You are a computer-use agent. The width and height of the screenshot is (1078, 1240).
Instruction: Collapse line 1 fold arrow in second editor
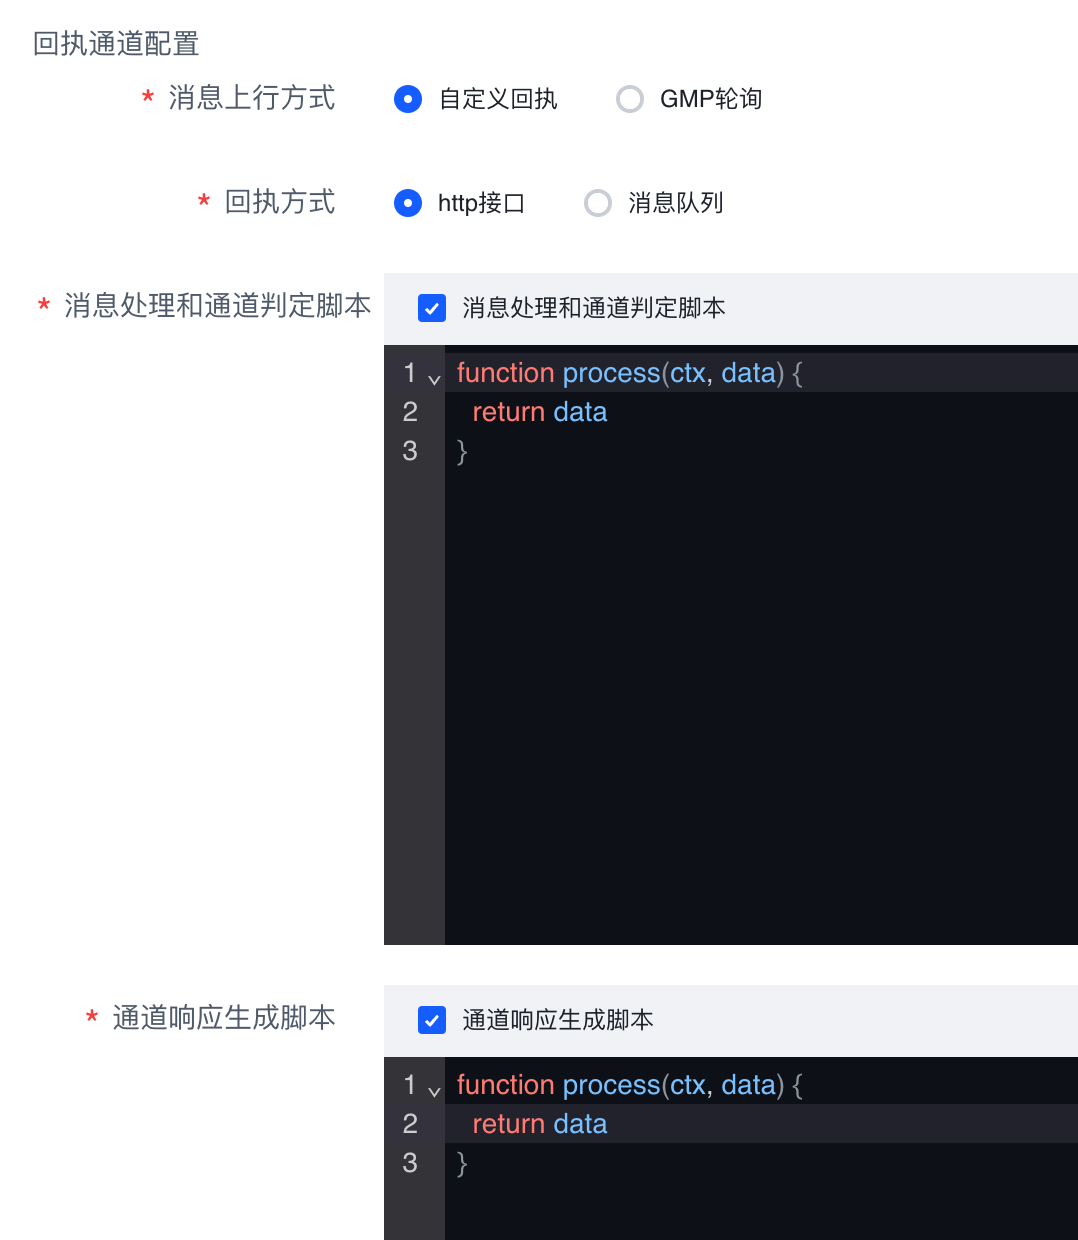pos(434,1091)
